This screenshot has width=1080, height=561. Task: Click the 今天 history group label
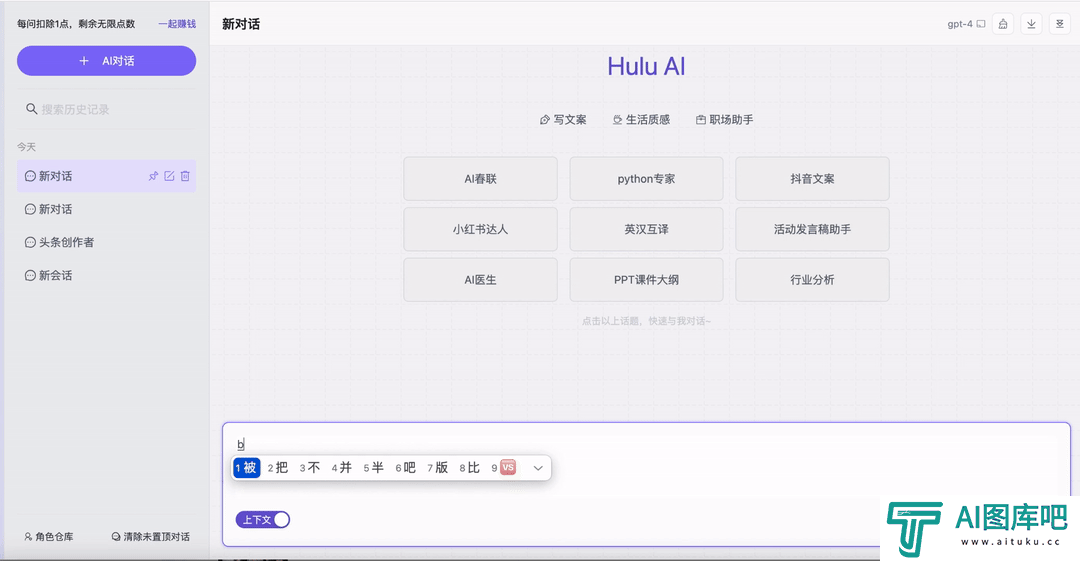tap(26, 147)
